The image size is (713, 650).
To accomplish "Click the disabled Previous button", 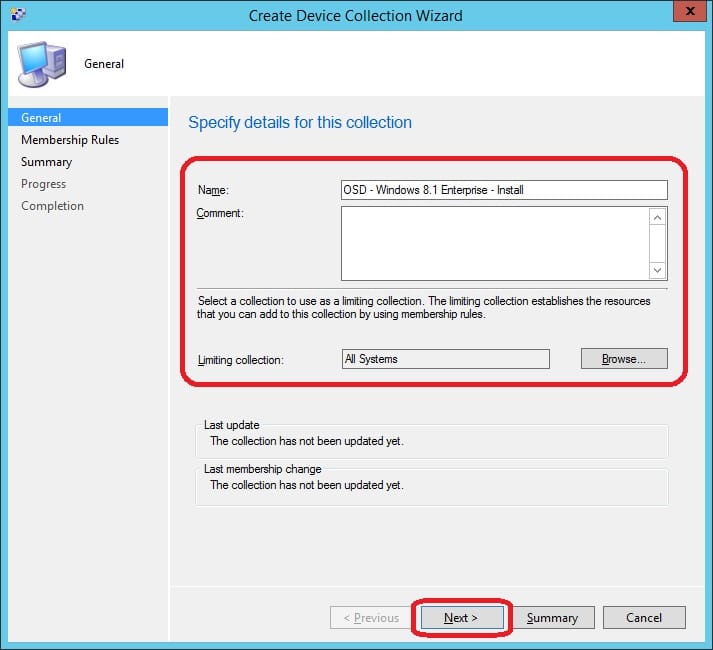I will (371, 618).
